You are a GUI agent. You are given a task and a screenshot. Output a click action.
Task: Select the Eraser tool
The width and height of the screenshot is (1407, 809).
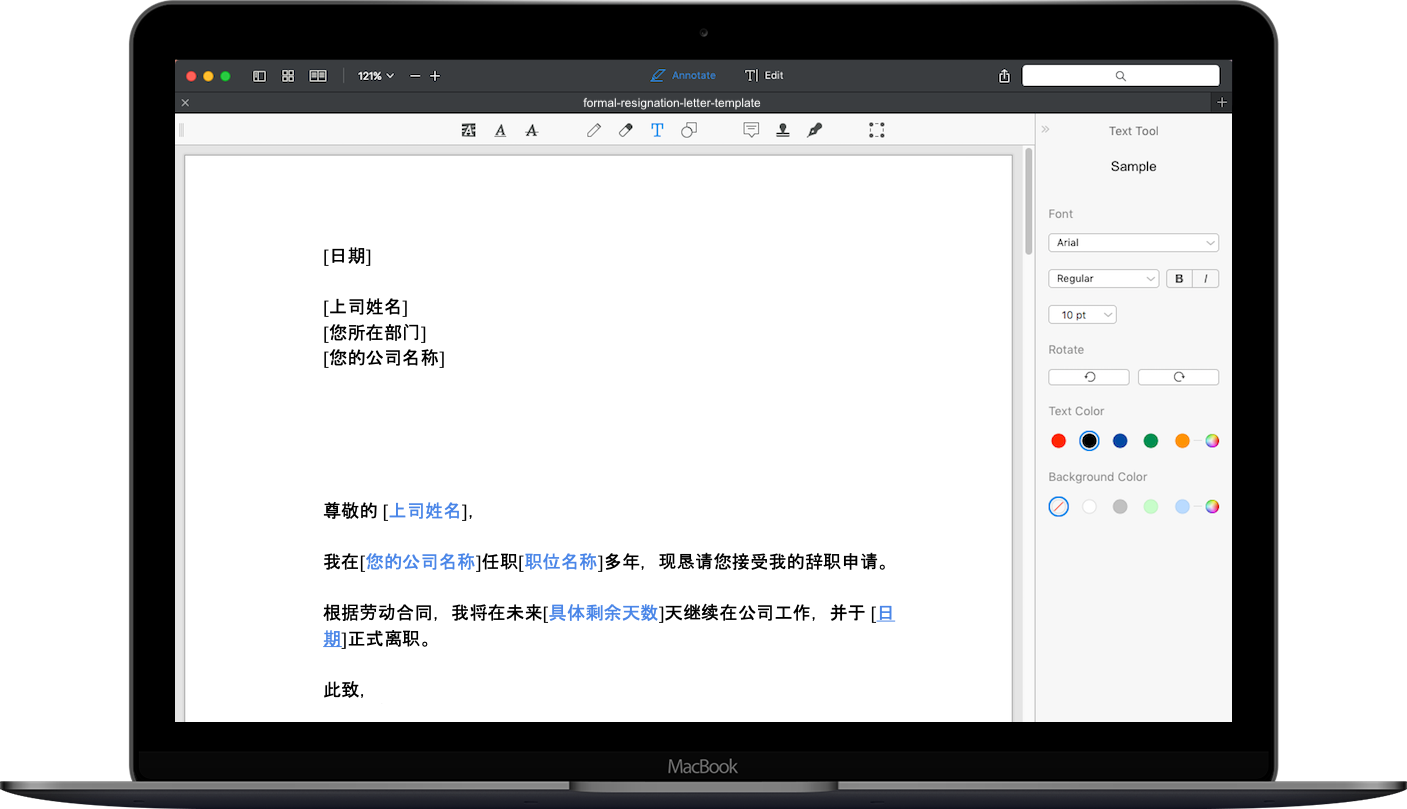pos(626,130)
